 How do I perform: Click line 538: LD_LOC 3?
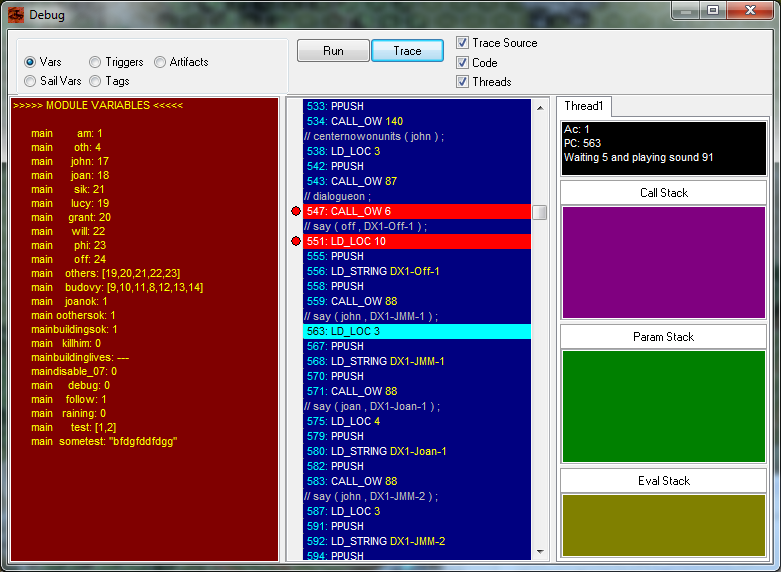tap(417, 151)
